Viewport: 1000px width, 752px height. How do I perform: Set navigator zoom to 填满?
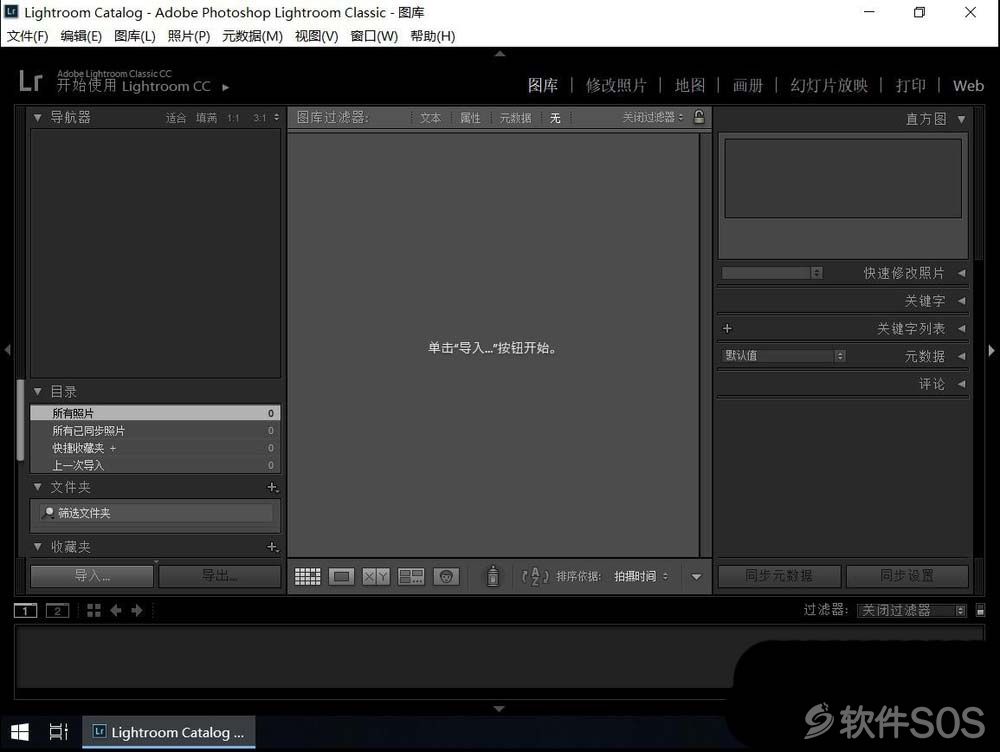click(207, 117)
